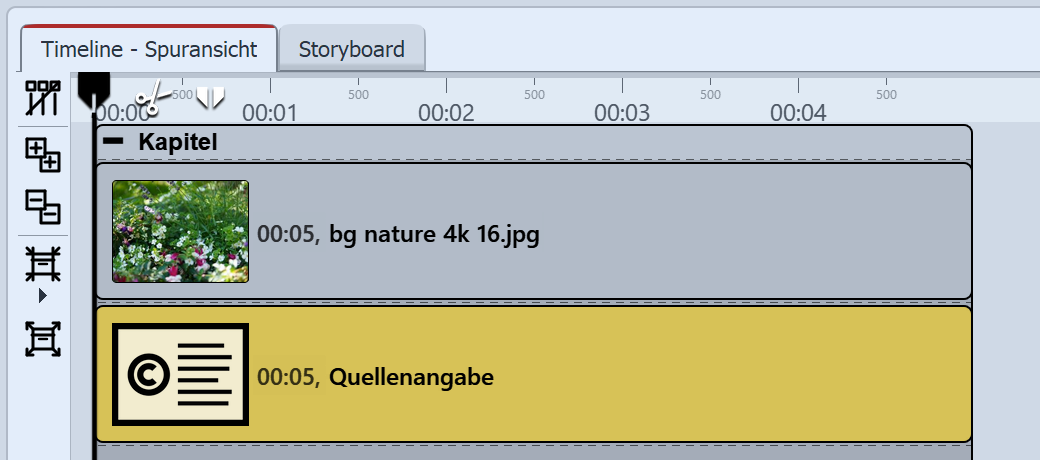The width and height of the screenshot is (1040, 460).
Task: Click the razor cut tool icon at top of sidebar
Action: 43,98
